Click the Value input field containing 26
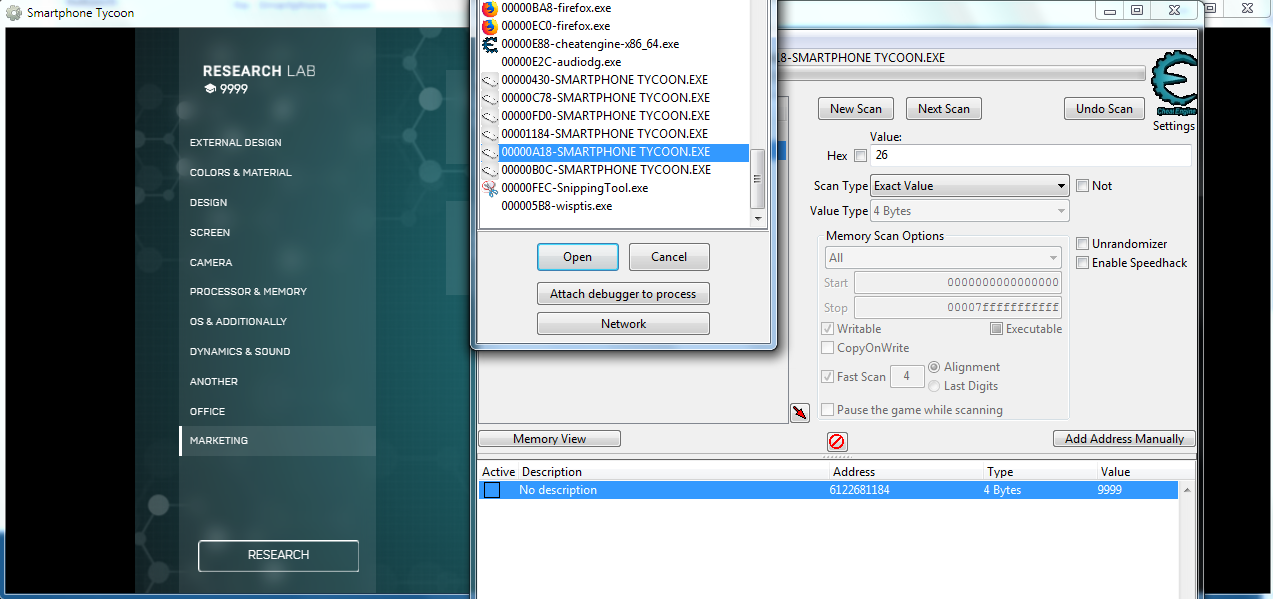1273x599 pixels. click(x=1031, y=156)
